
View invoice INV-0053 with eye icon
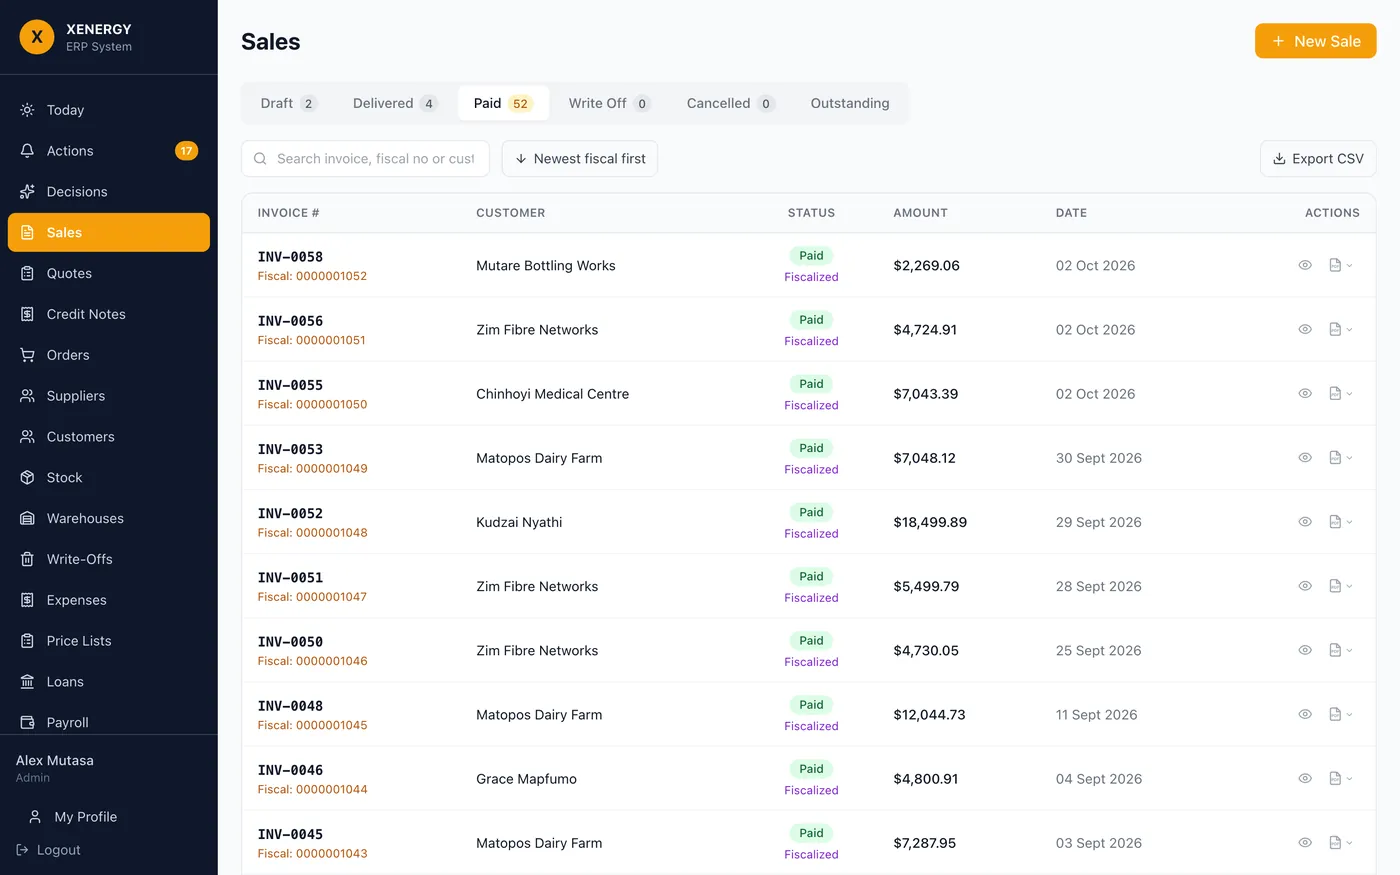(x=1305, y=457)
